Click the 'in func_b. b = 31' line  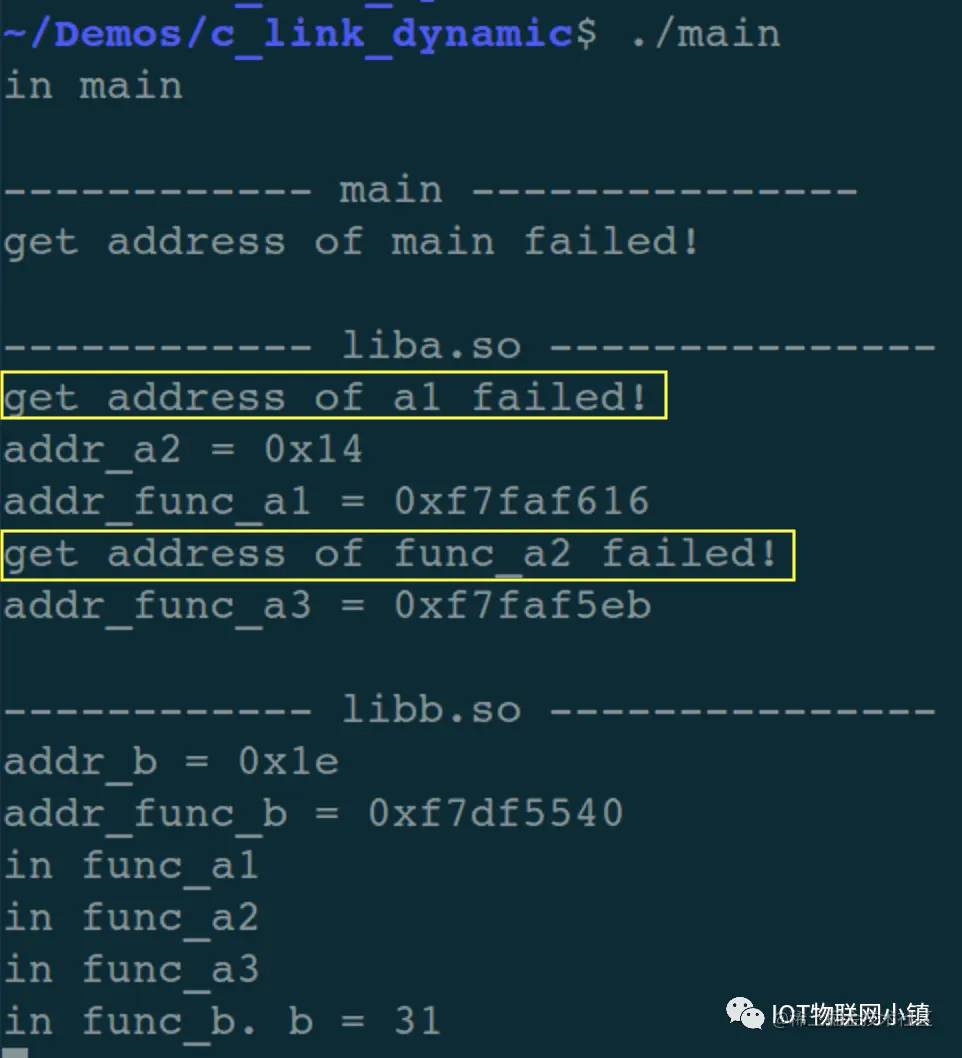pyautogui.click(x=222, y=1022)
